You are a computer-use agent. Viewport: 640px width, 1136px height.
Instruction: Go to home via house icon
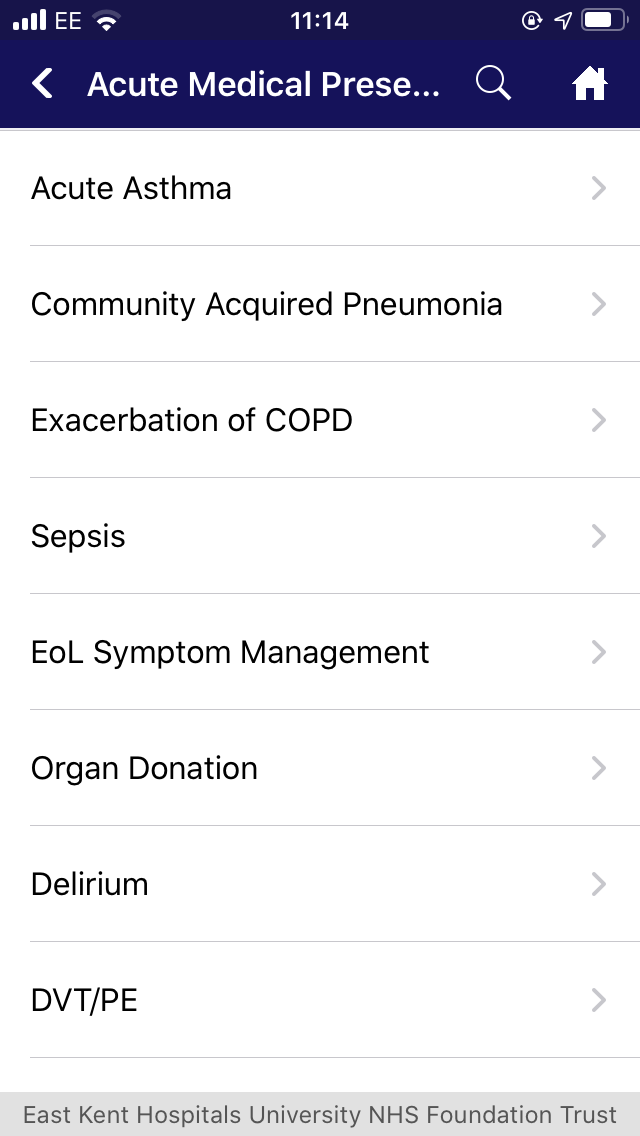590,85
